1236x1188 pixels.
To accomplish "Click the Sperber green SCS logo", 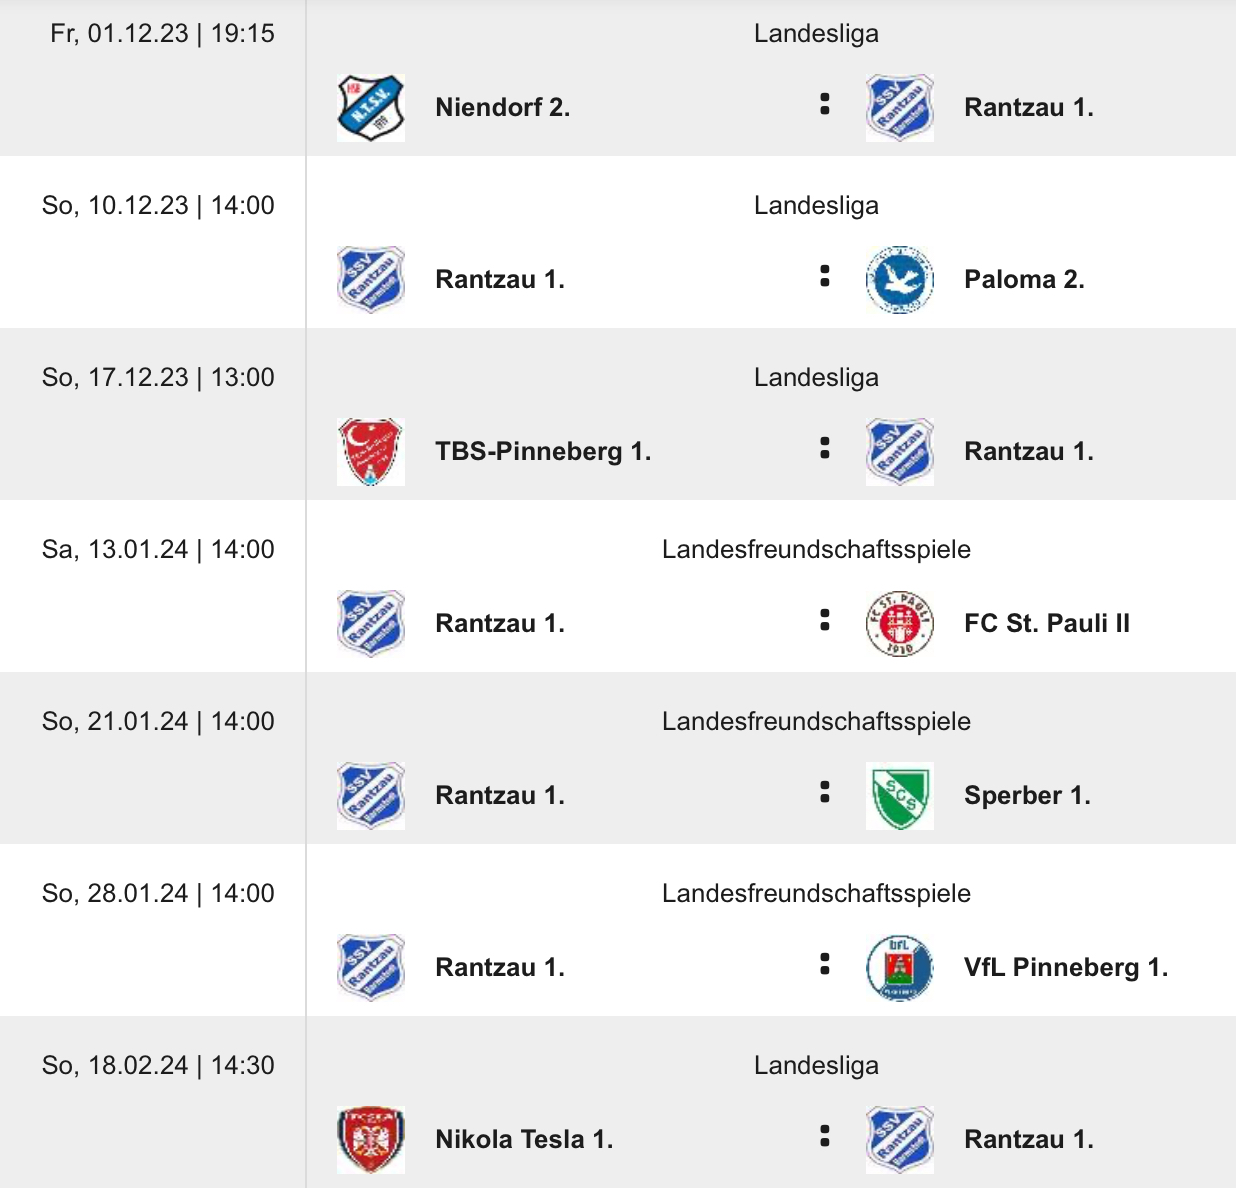I will [x=899, y=795].
